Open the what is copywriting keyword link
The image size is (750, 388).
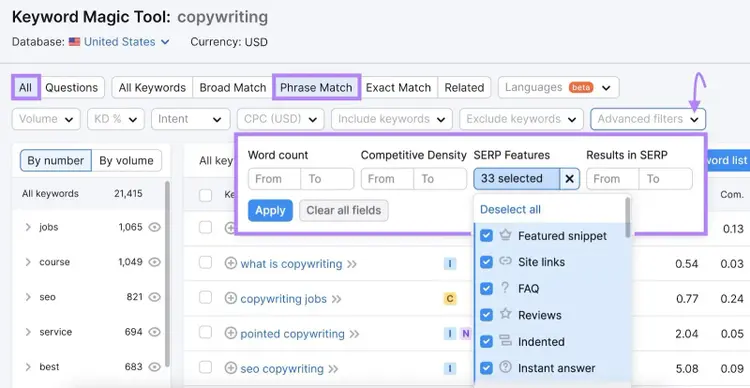291,264
